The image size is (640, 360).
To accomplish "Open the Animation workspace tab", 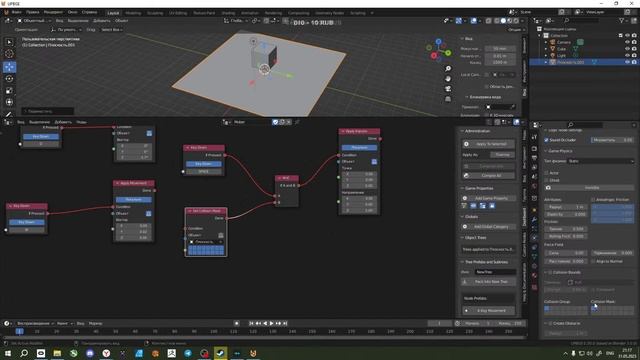I will pos(250,13).
